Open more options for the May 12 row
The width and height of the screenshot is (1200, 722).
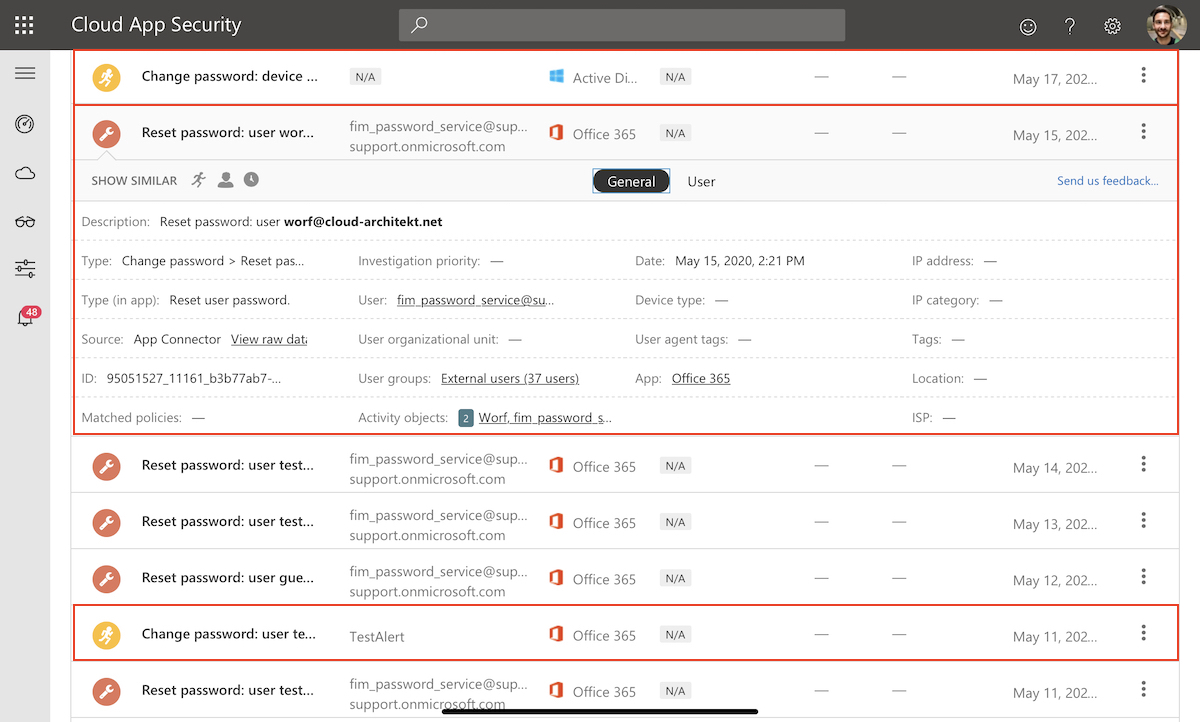1143,576
